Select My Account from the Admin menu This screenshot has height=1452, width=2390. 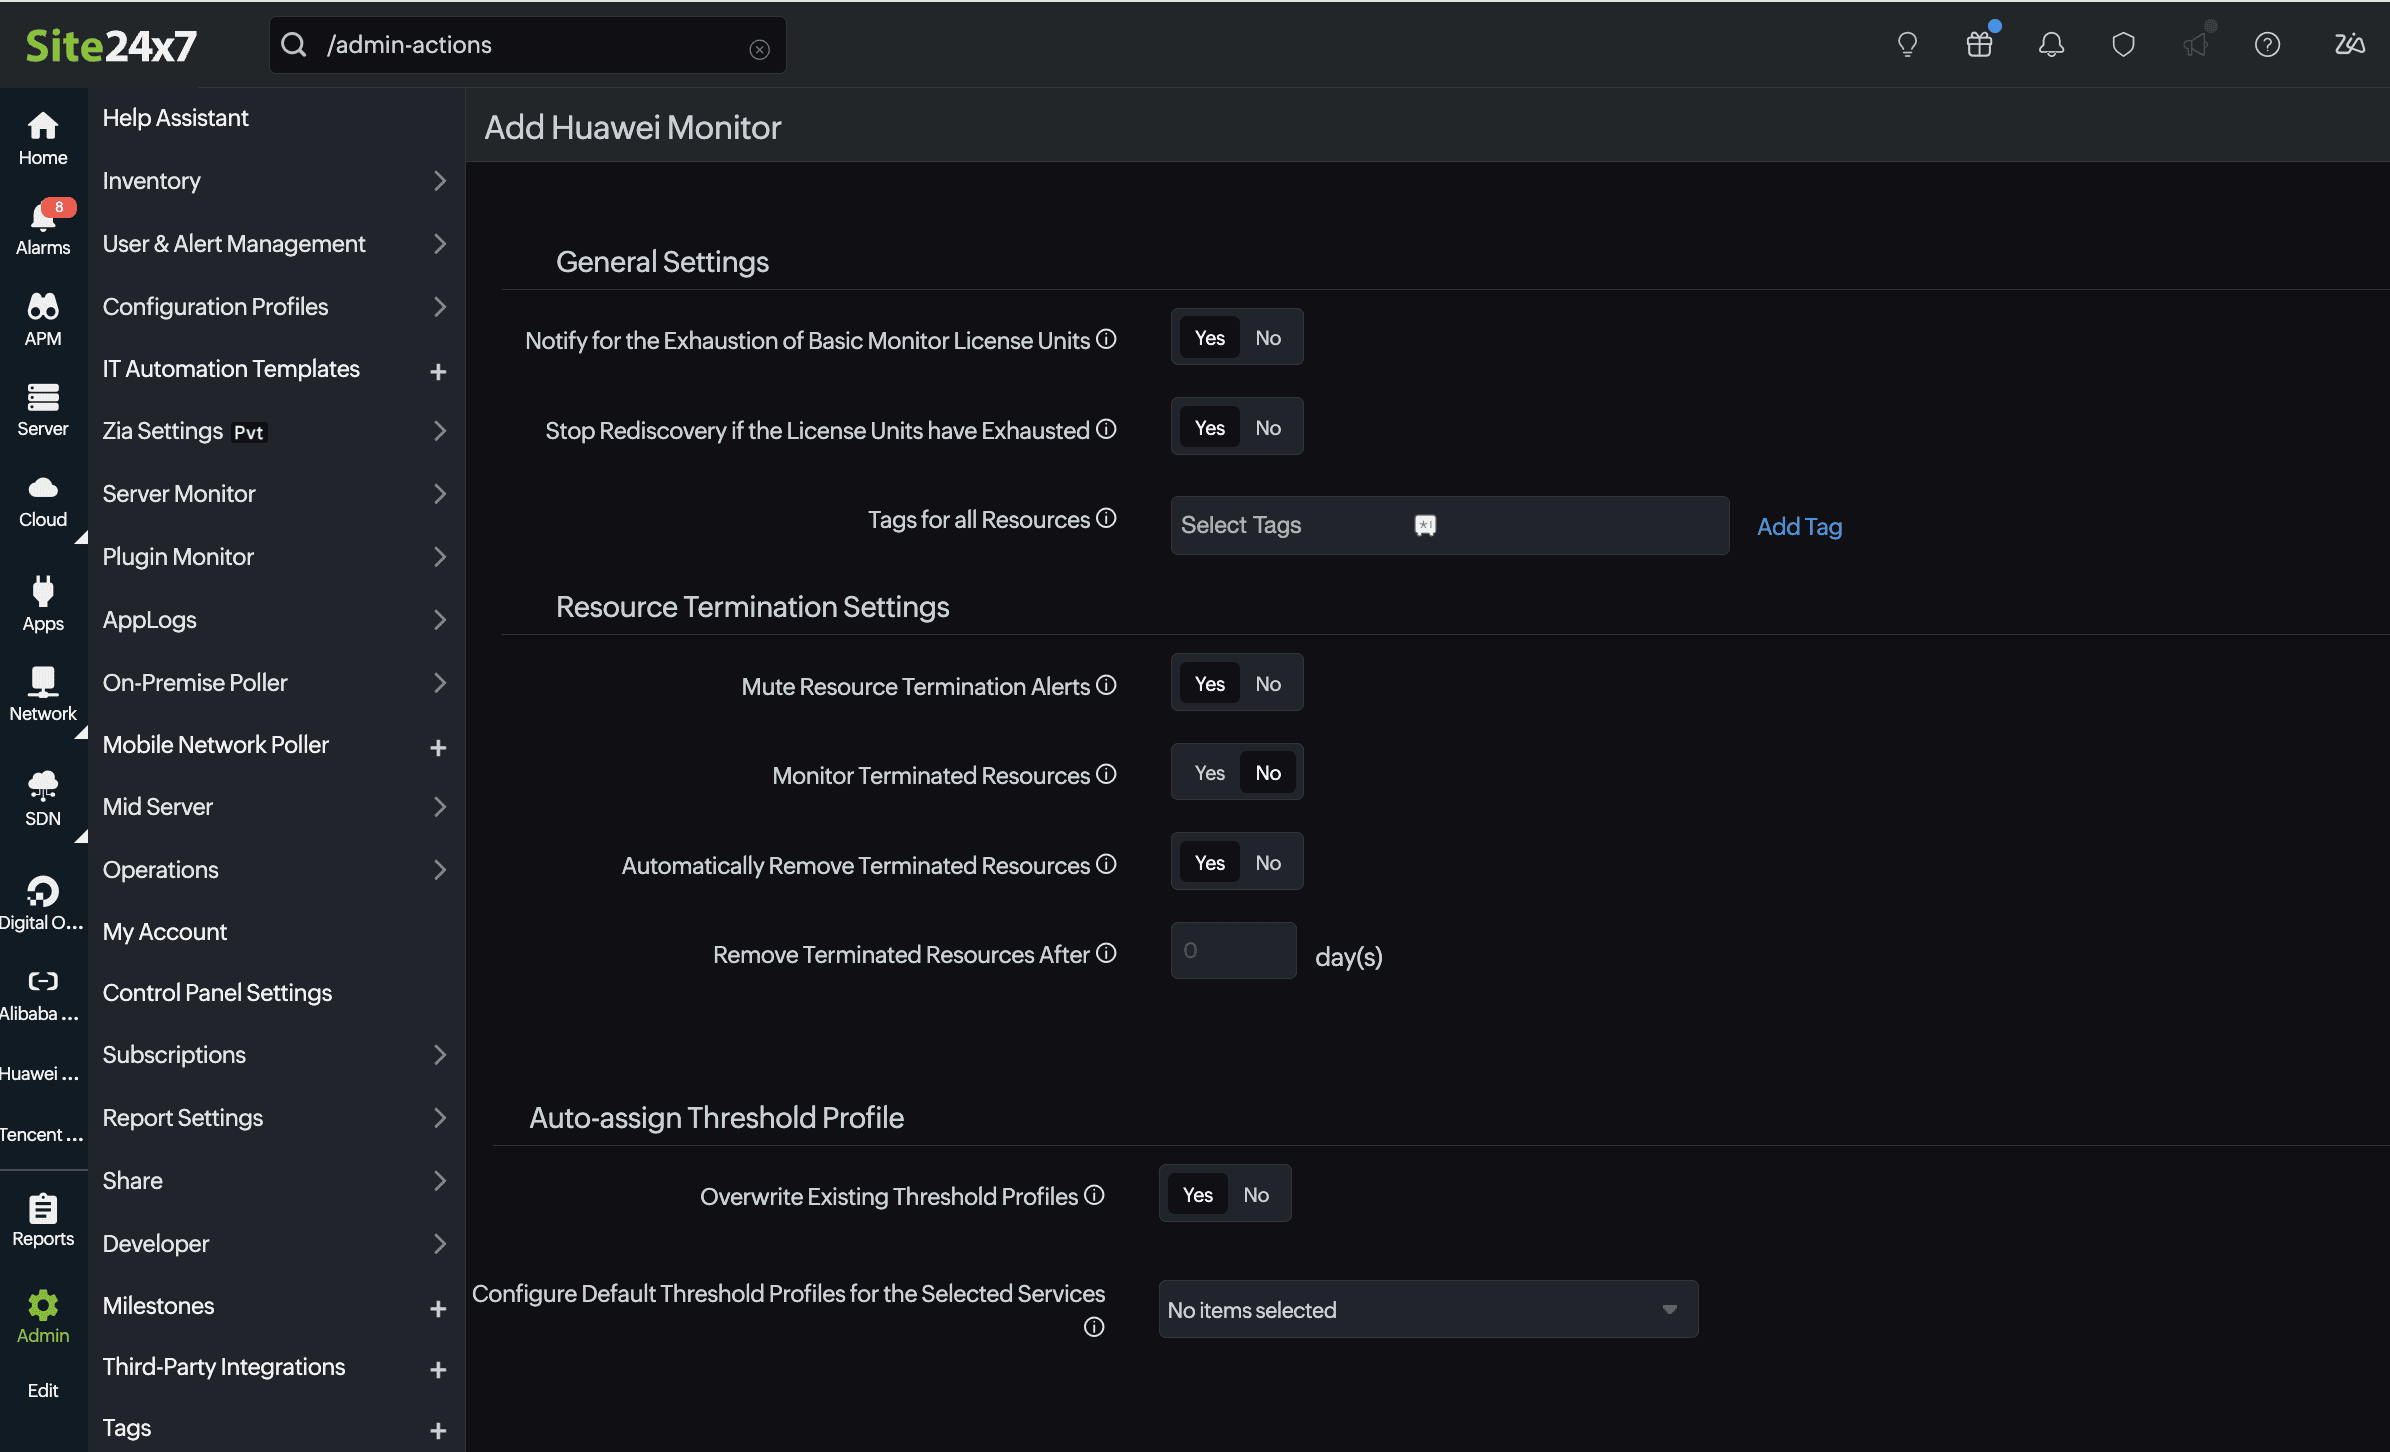(x=164, y=931)
